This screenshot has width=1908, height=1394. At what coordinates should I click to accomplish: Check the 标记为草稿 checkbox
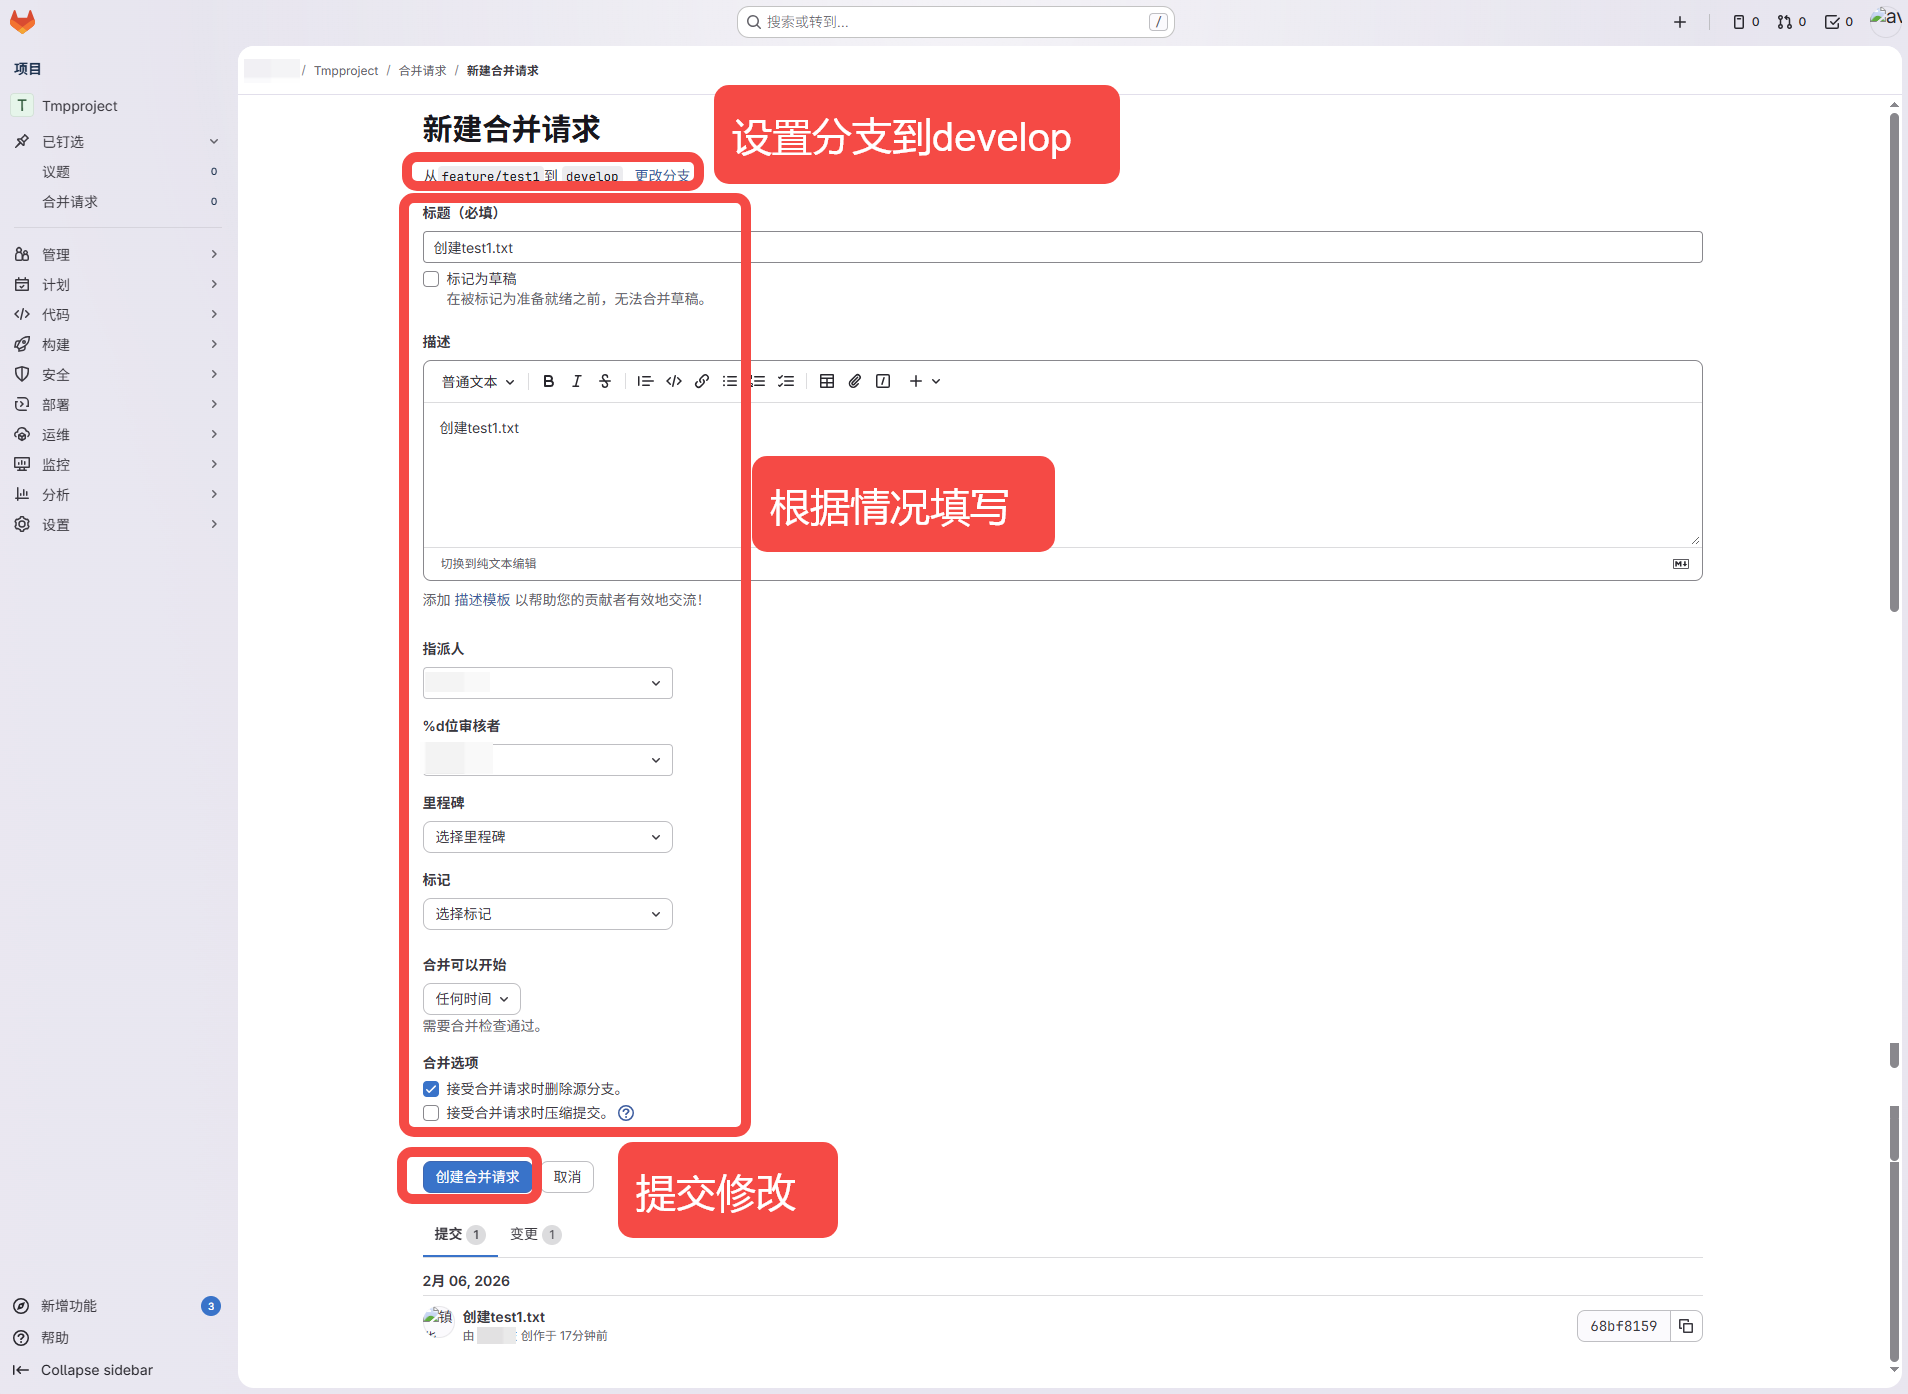tap(431, 279)
